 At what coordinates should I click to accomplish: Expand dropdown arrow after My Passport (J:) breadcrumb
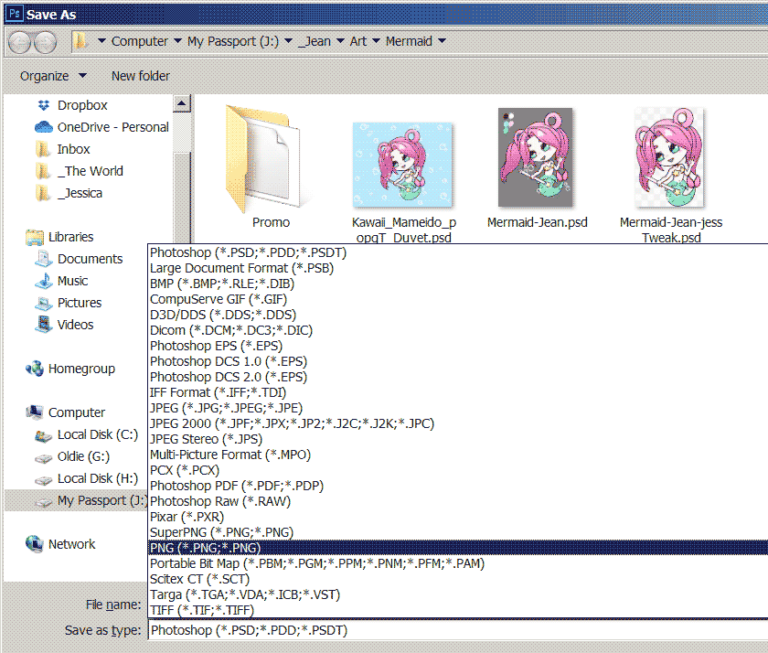[x=288, y=41]
